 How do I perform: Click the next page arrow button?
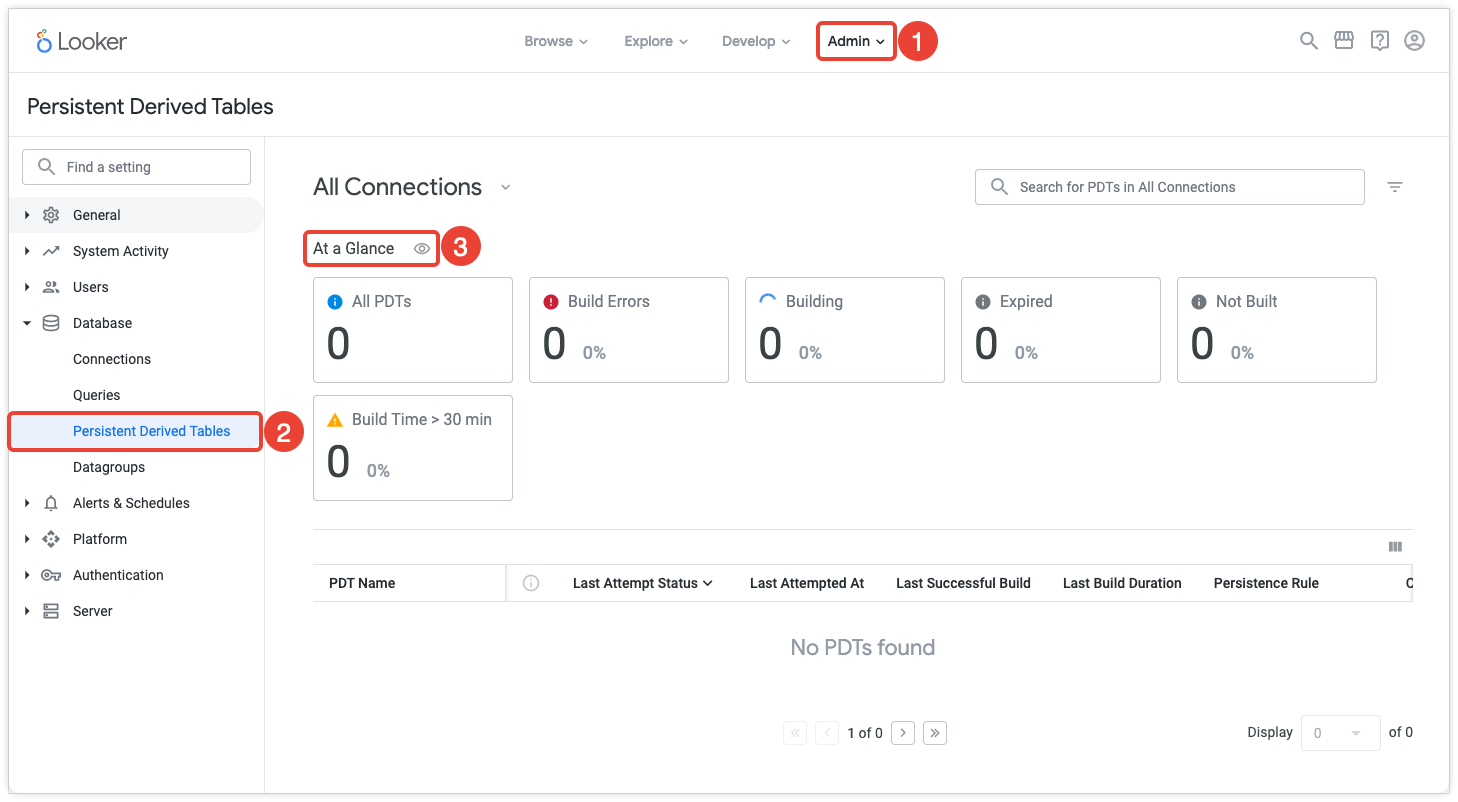click(903, 733)
